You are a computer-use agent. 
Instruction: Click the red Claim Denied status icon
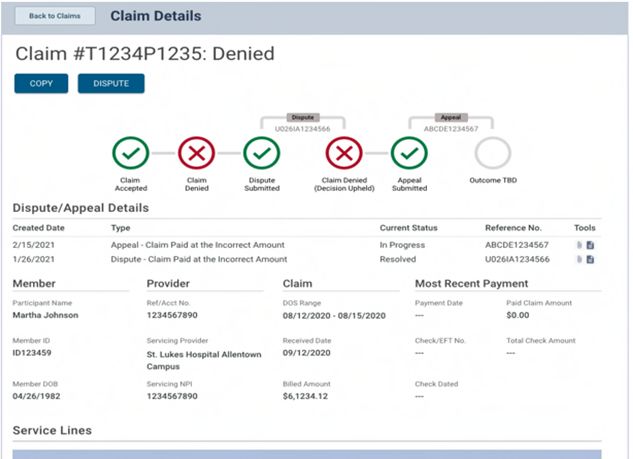point(196,154)
